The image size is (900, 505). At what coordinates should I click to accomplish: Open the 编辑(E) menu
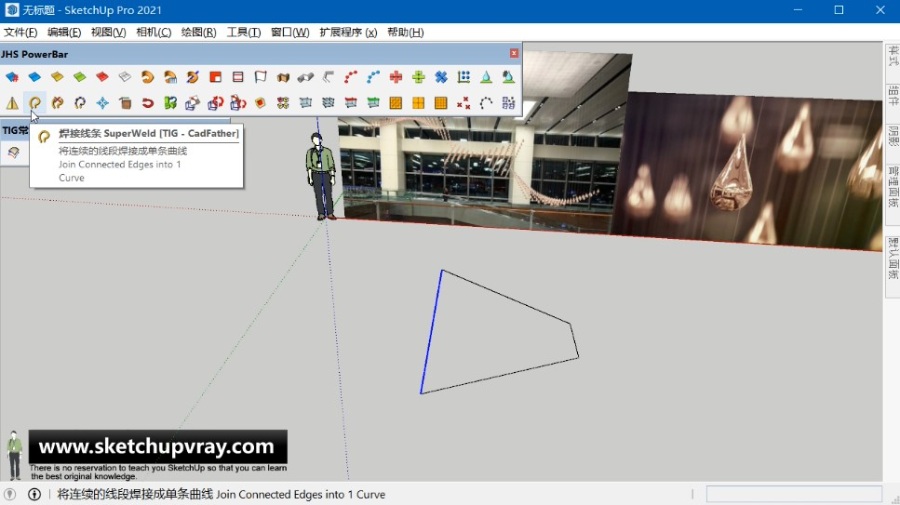tap(64, 32)
